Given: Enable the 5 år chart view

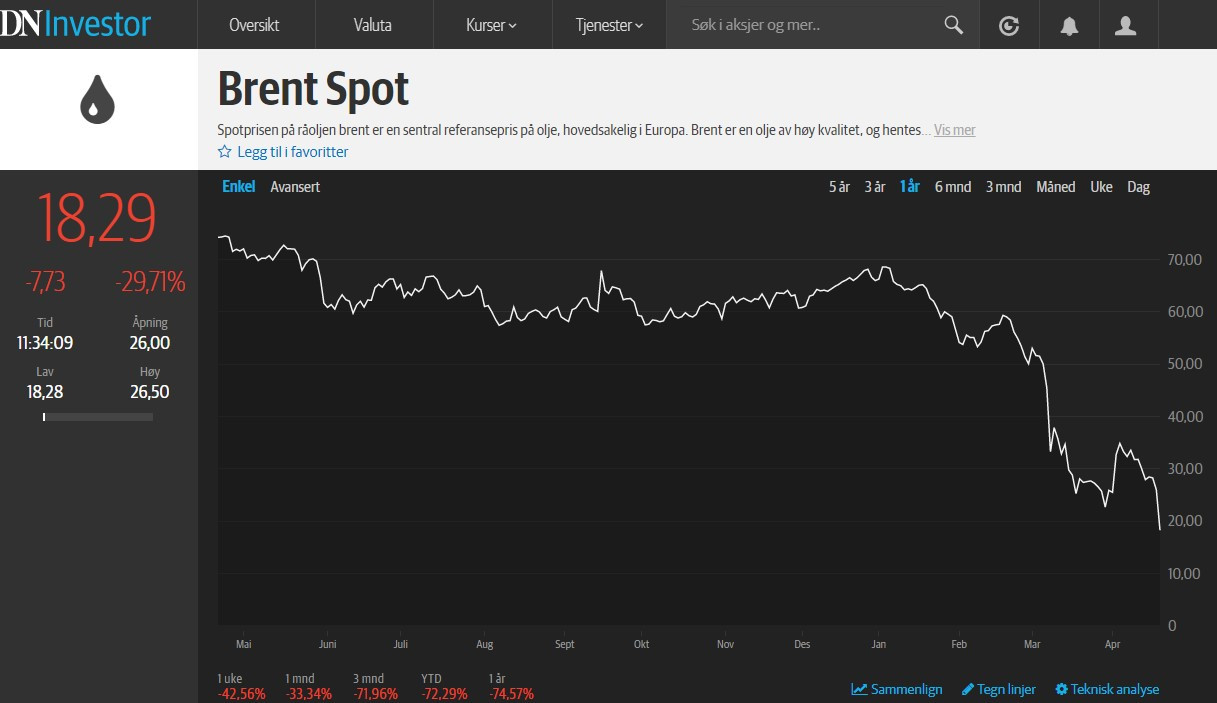Looking at the screenshot, I should (x=838, y=186).
